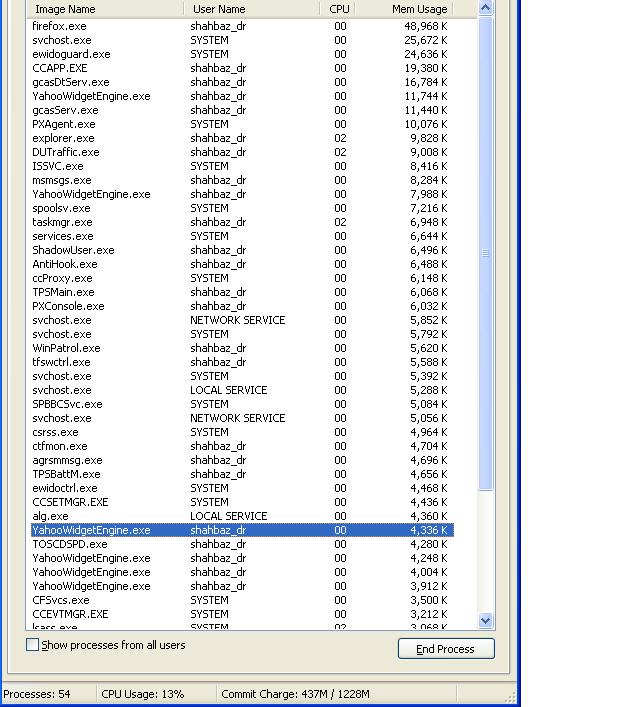This screenshot has width=640, height=707.
Task: Select the TOSCDSPD.exe process
Action: [242, 543]
